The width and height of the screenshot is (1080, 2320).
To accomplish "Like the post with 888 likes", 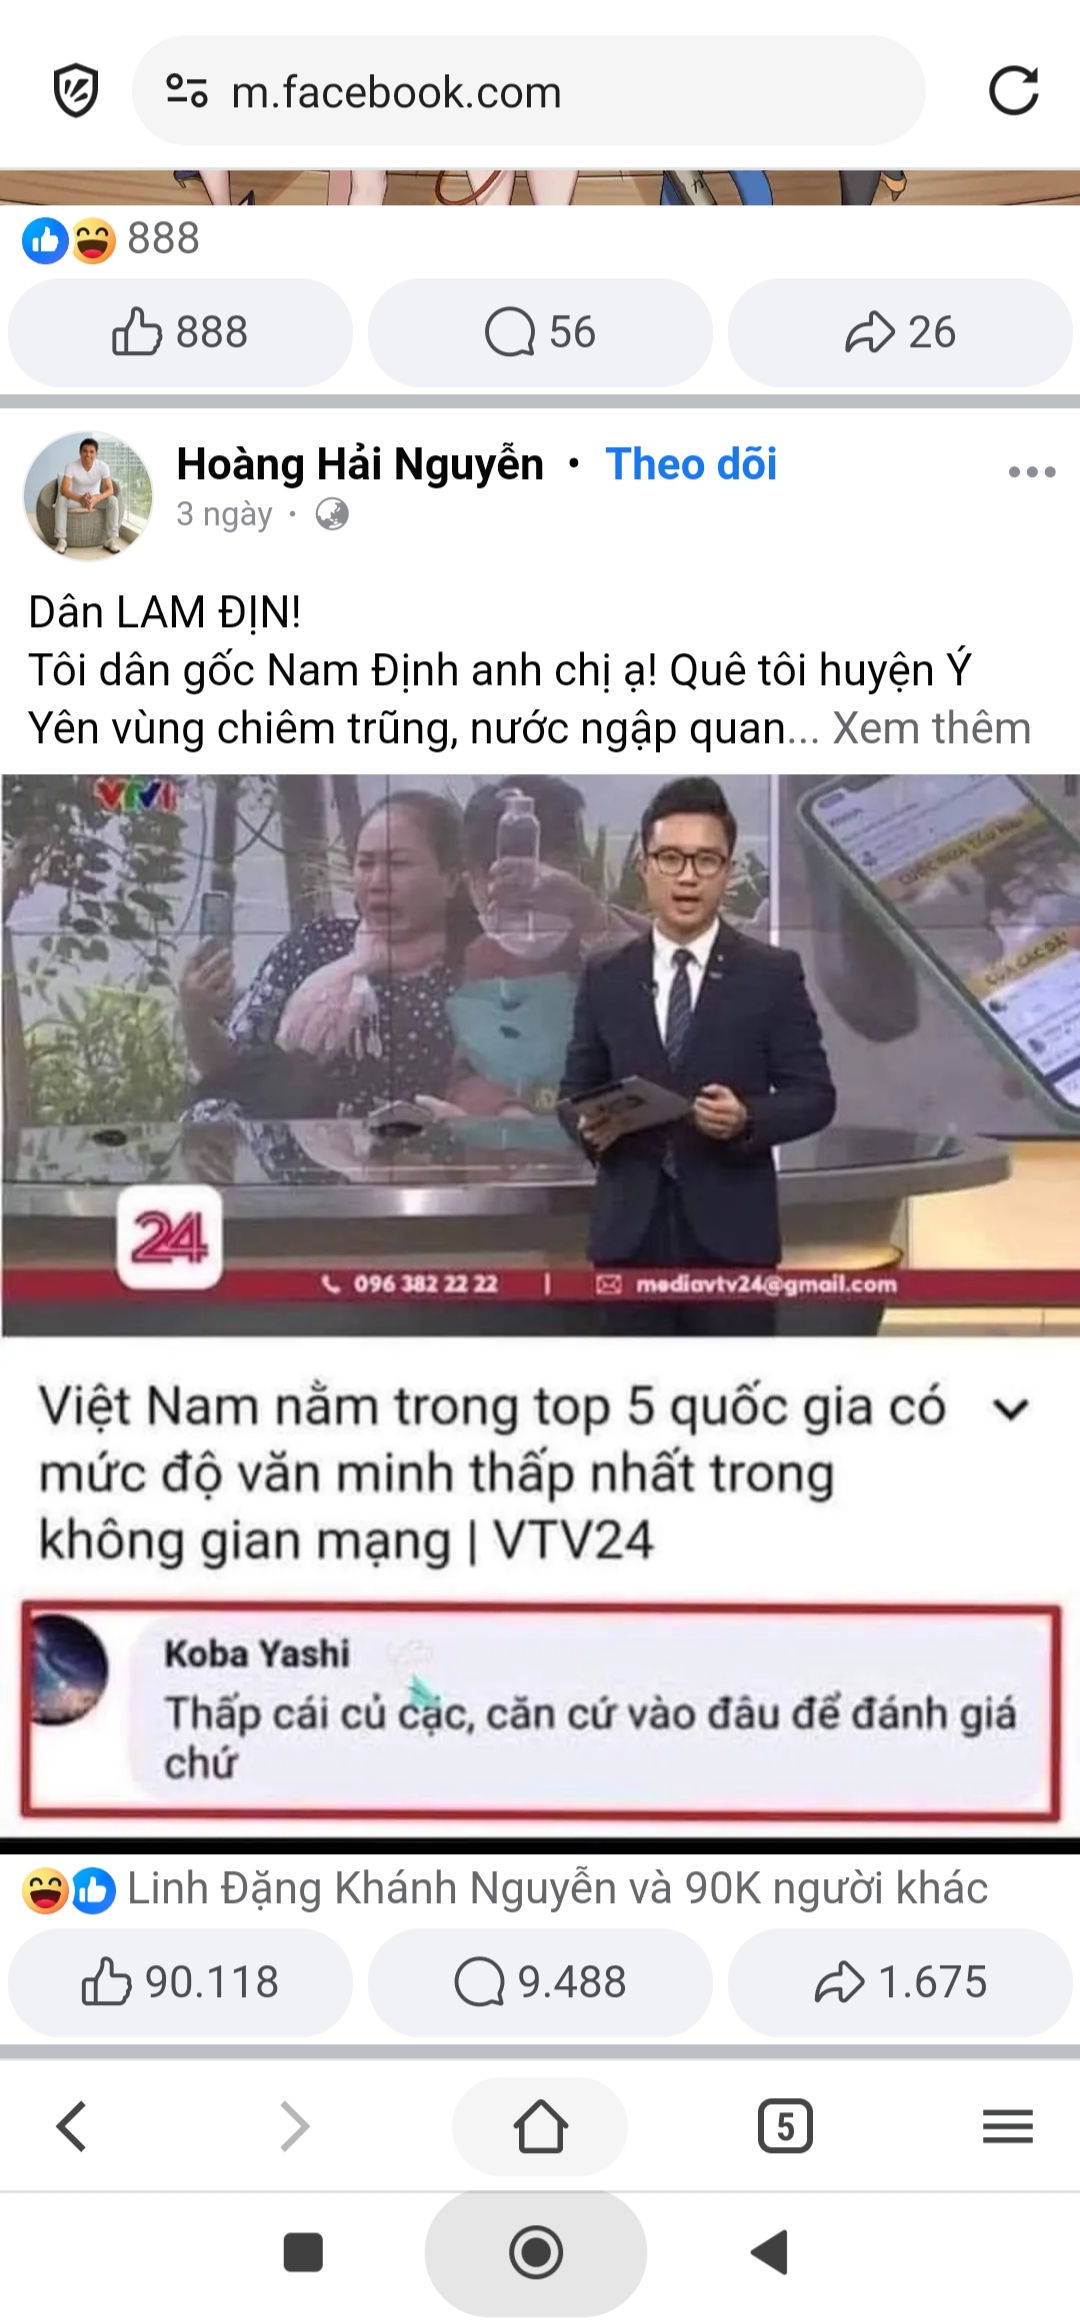I will pyautogui.click(x=181, y=332).
